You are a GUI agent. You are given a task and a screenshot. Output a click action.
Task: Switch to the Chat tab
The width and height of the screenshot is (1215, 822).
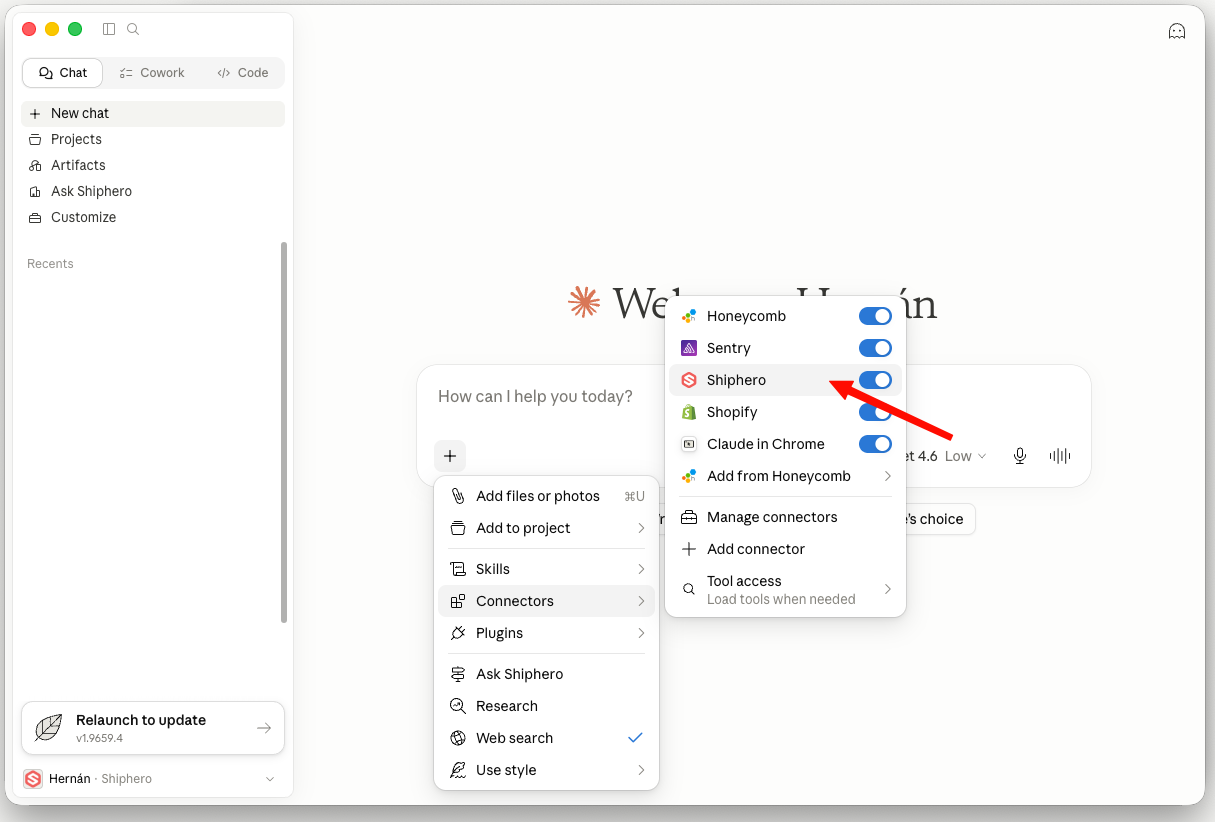tap(62, 73)
